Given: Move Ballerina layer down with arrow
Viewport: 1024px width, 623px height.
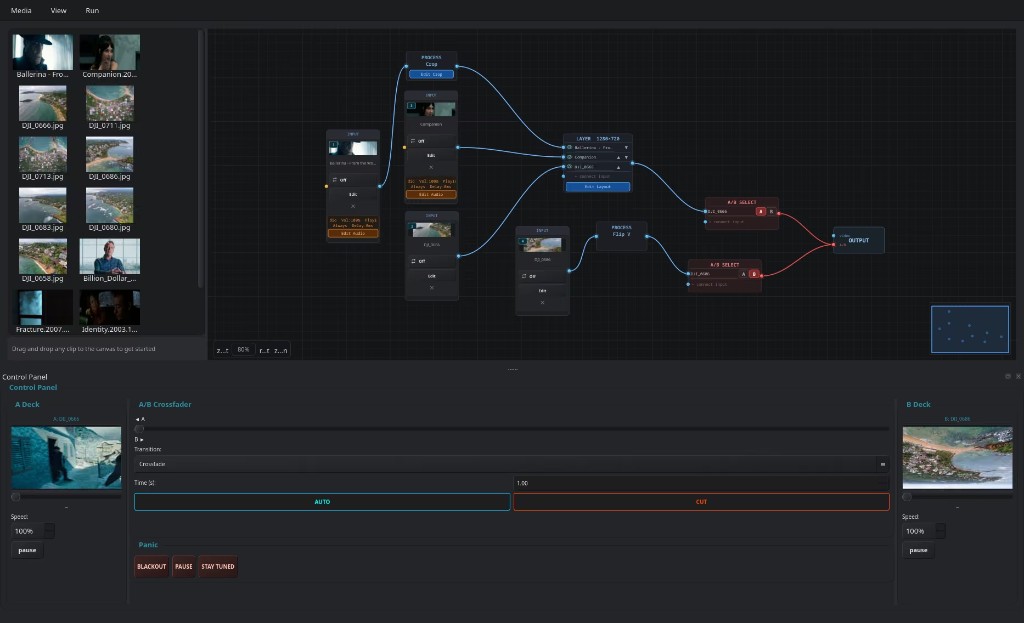Looking at the screenshot, I should pyautogui.click(x=626, y=148).
